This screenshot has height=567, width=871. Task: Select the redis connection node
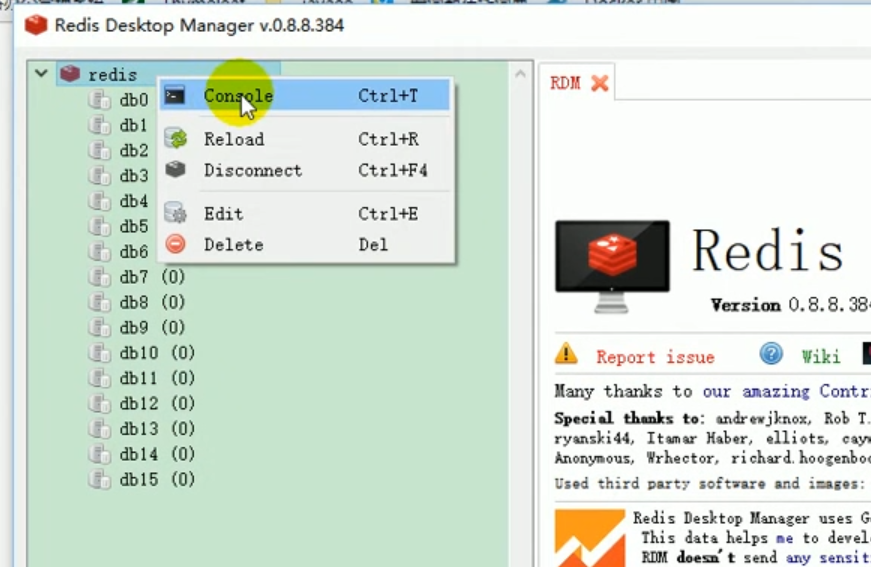click(x=113, y=74)
